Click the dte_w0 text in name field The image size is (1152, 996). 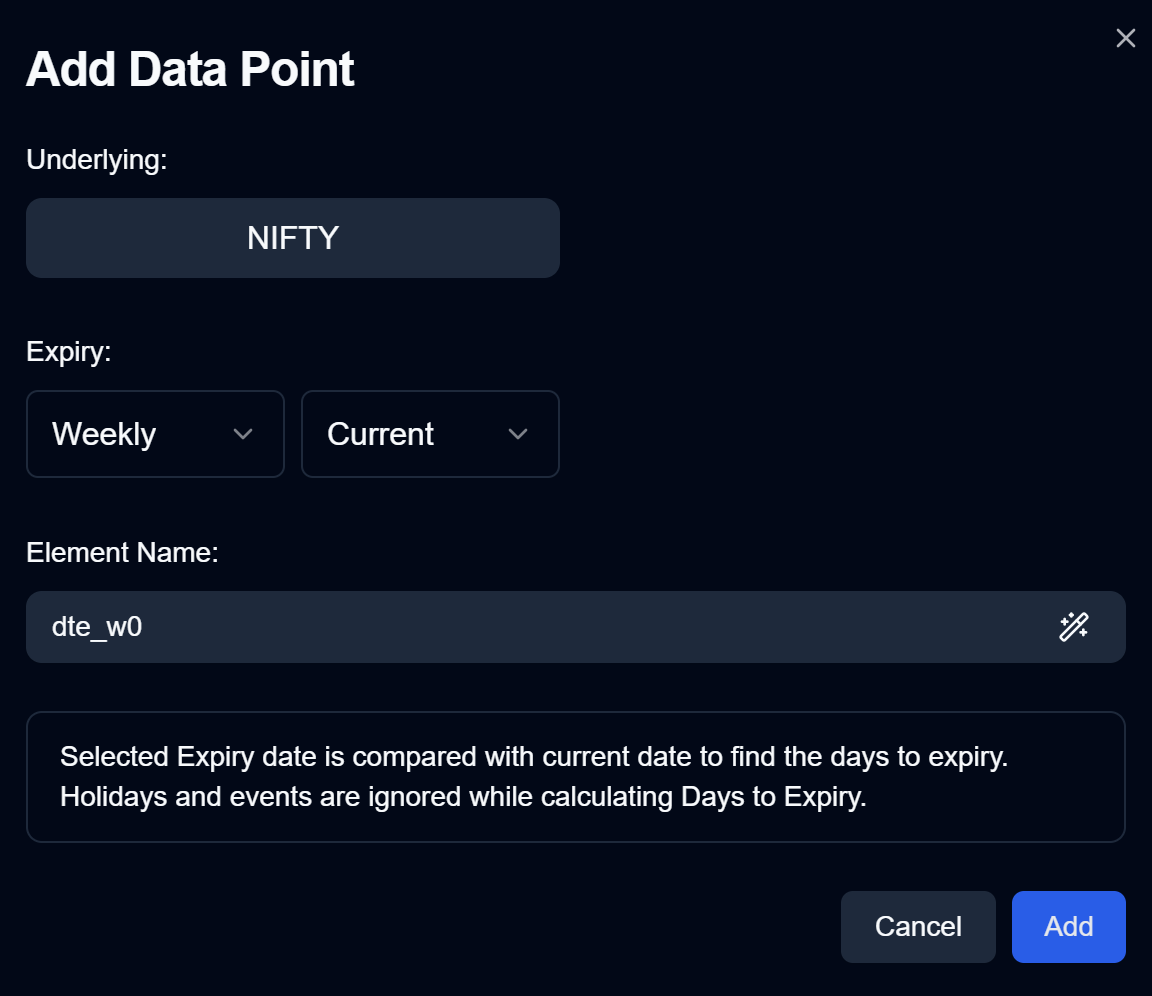[97, 627]
